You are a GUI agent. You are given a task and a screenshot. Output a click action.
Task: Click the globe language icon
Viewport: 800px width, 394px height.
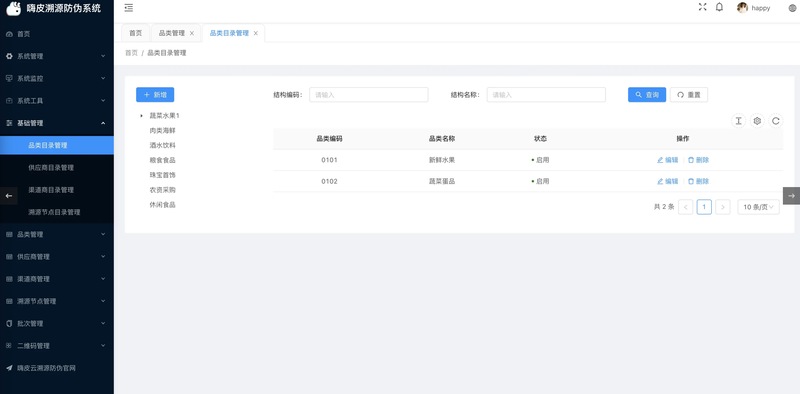[x=792, y=8]
